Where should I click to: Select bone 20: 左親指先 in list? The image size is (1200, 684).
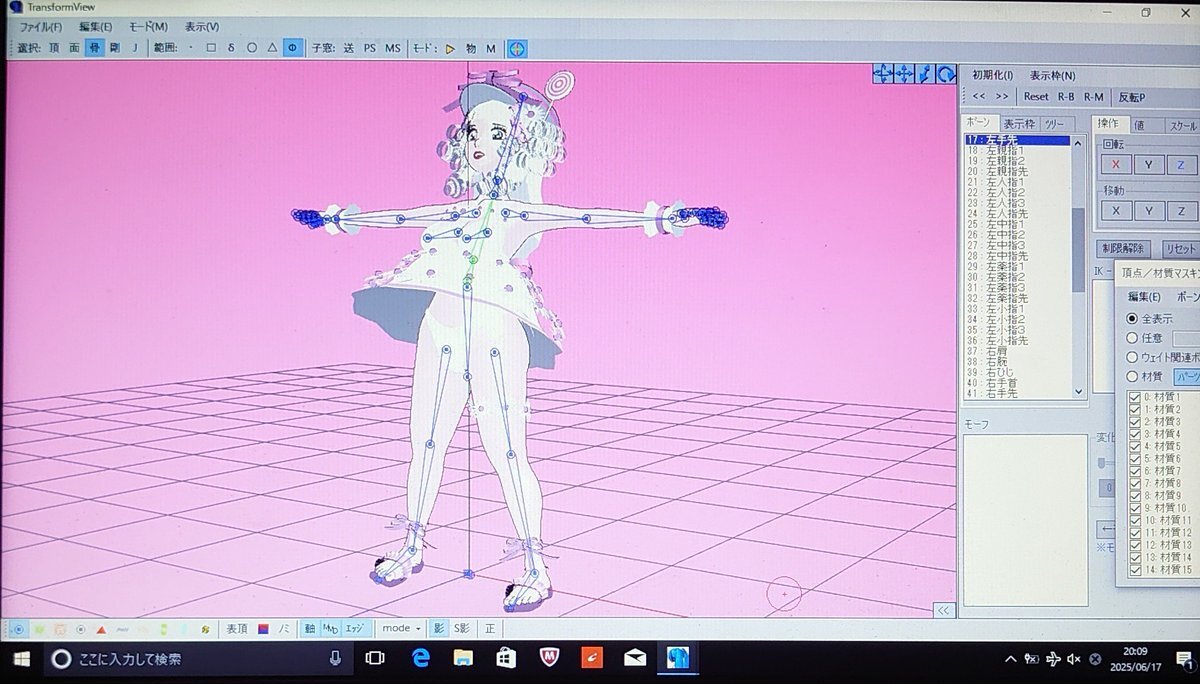(x=1016, y=171)
